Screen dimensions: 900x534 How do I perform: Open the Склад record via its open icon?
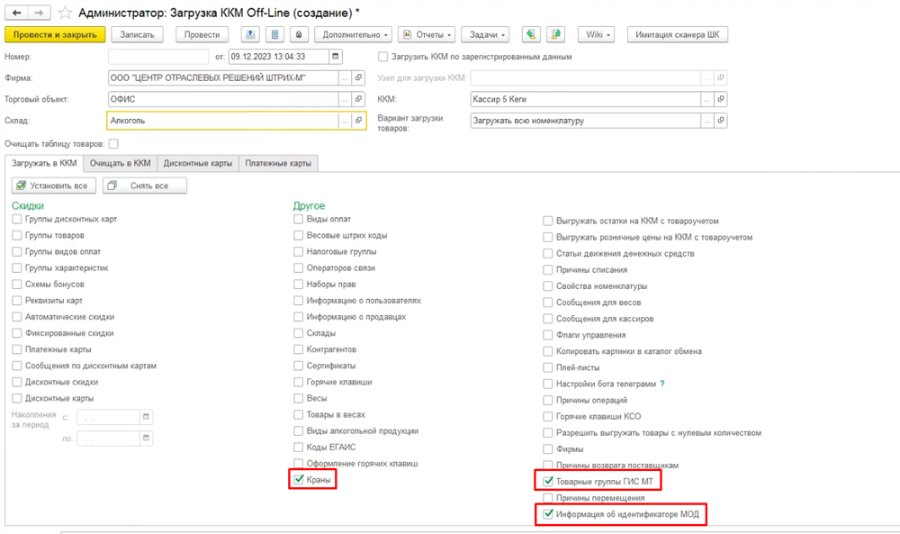(358, 121)
